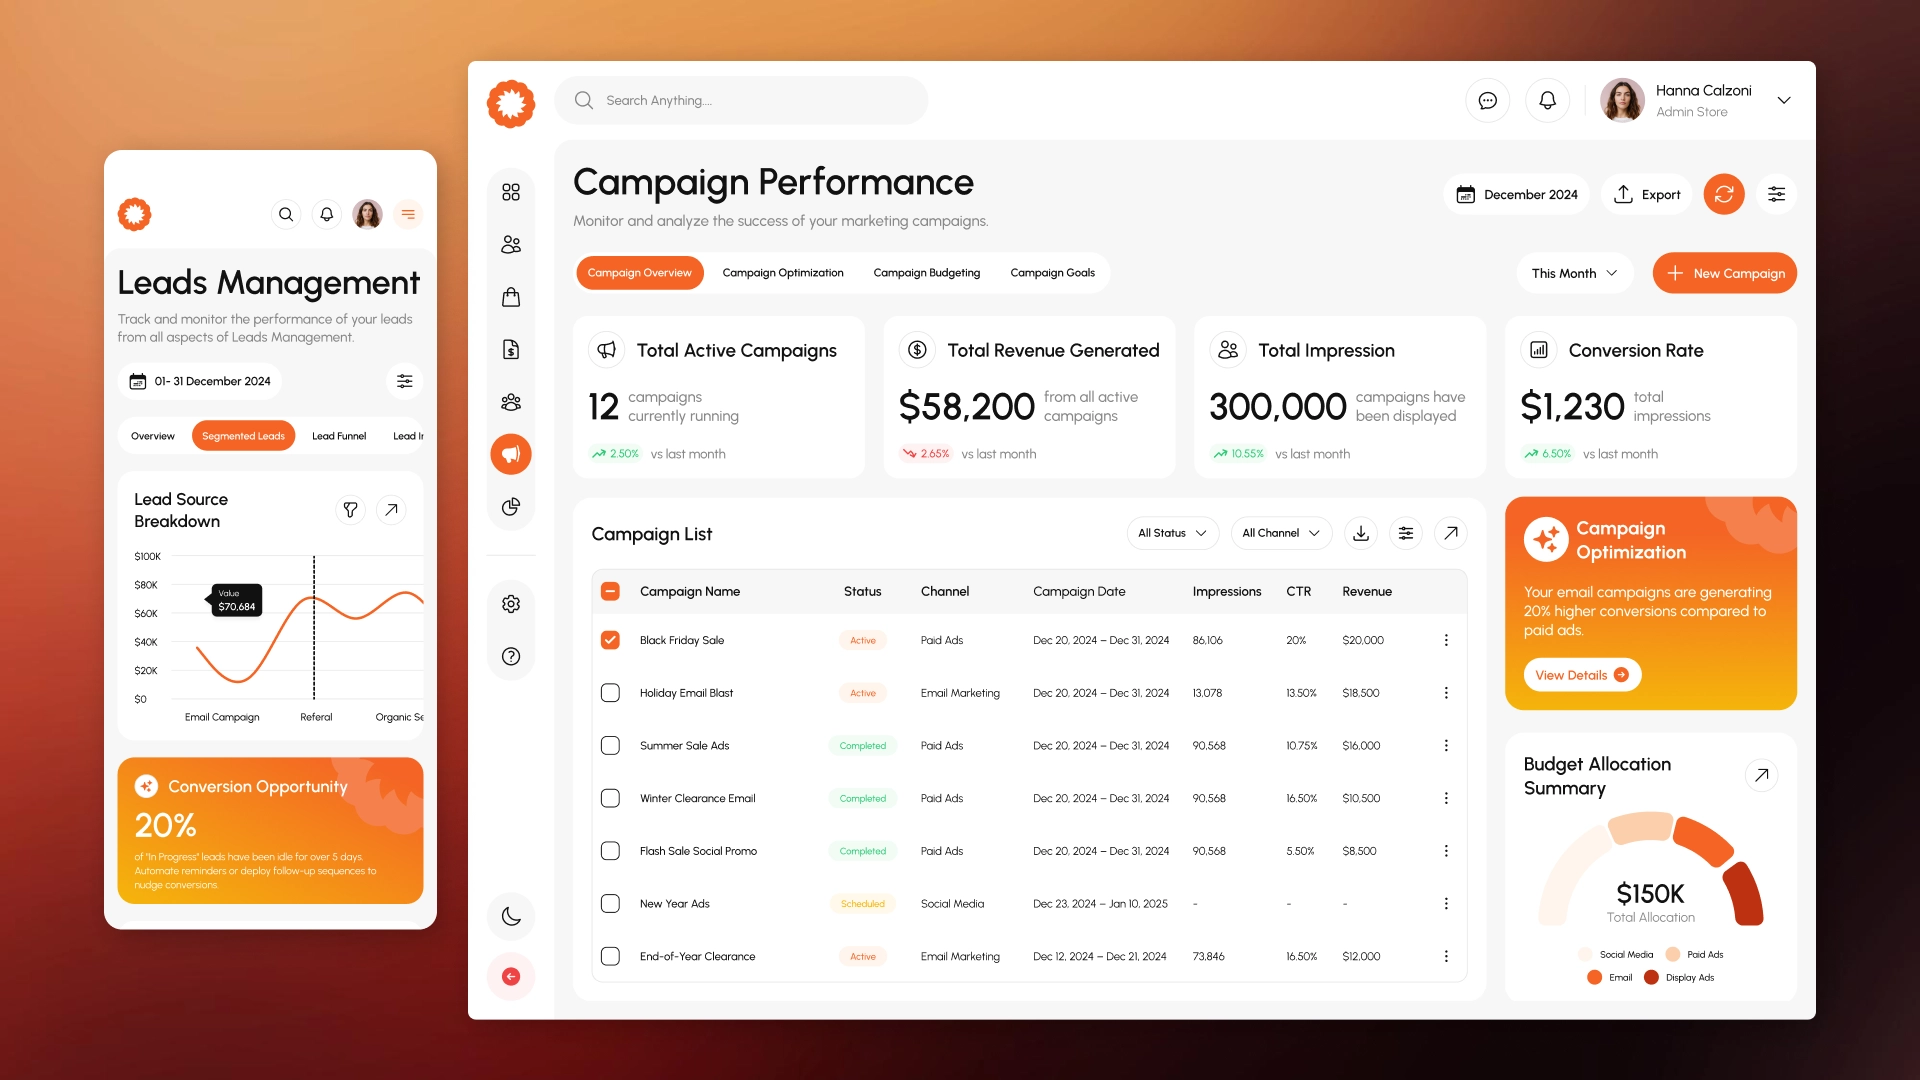Click the refresh icon near the Export button
Screen dimensions: 1920x1080
1724,194
